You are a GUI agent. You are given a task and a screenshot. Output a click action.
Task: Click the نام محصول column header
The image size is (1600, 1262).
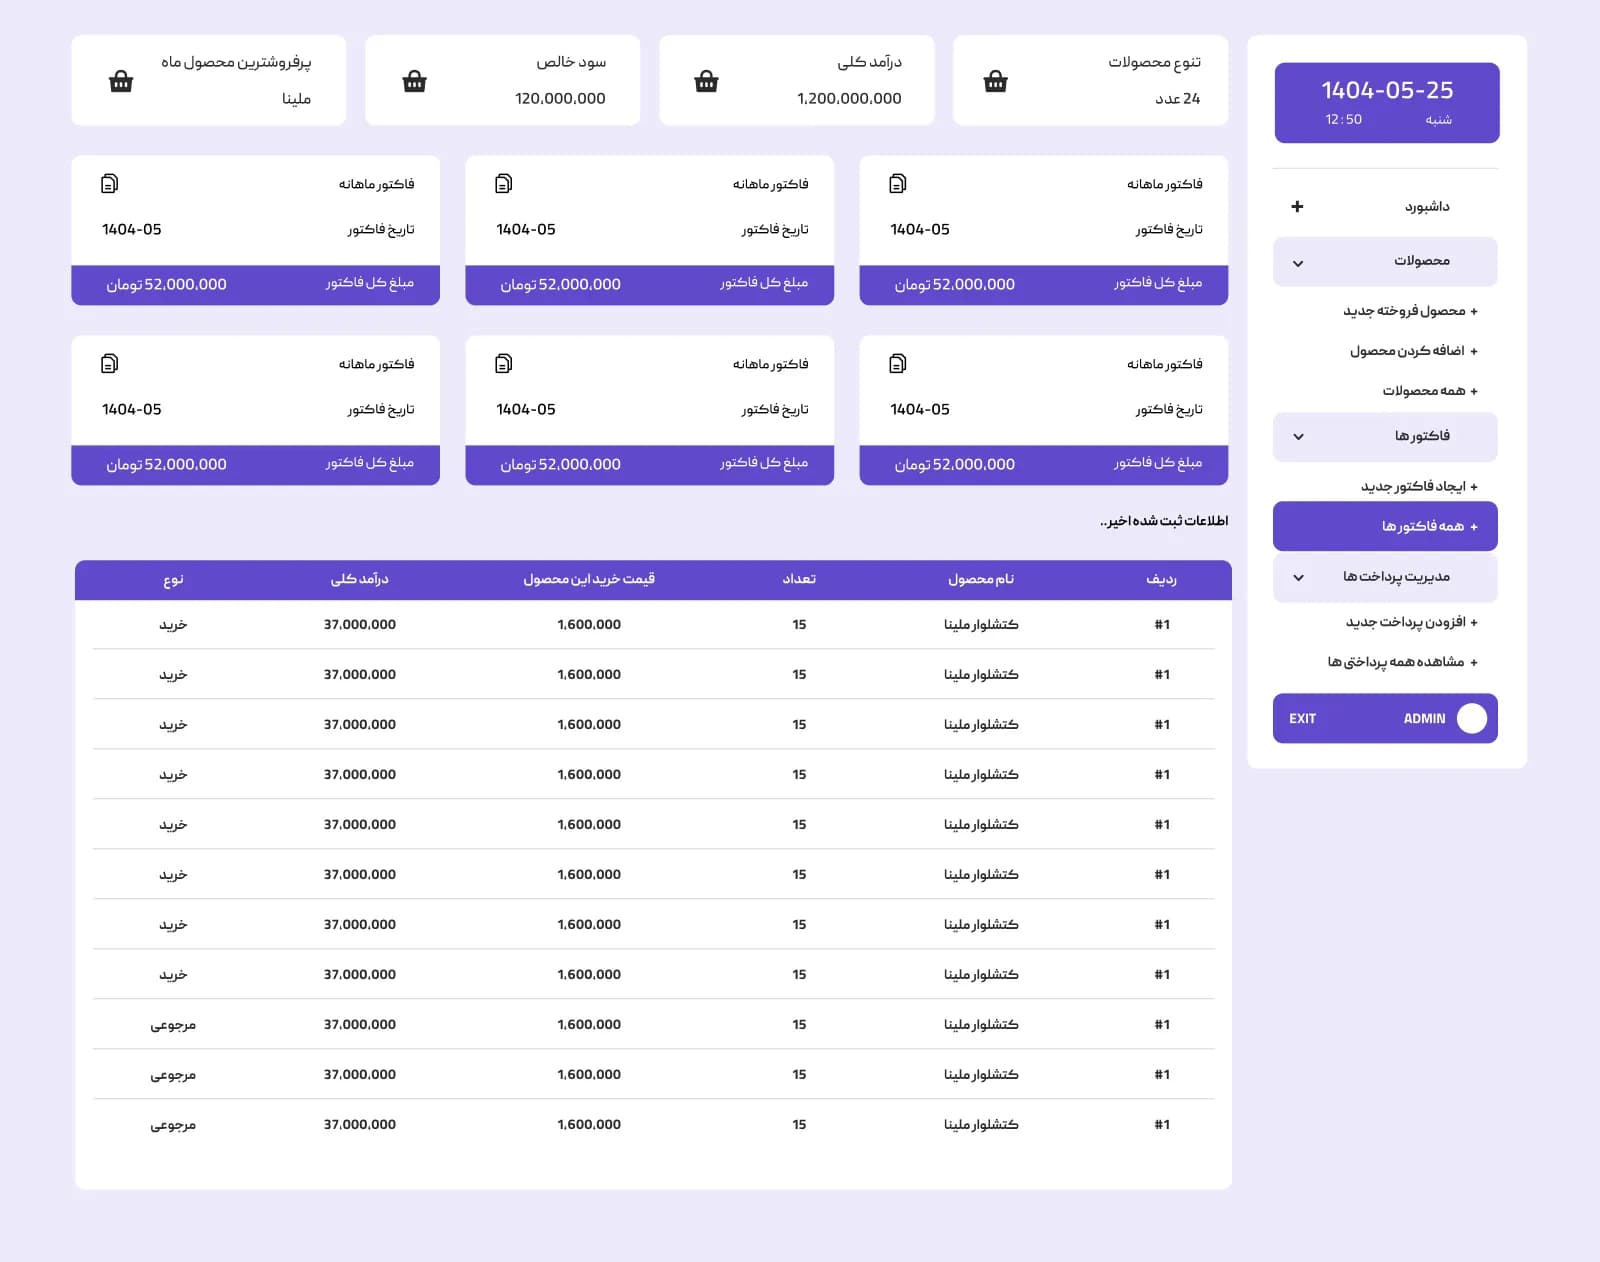[981, 579]
